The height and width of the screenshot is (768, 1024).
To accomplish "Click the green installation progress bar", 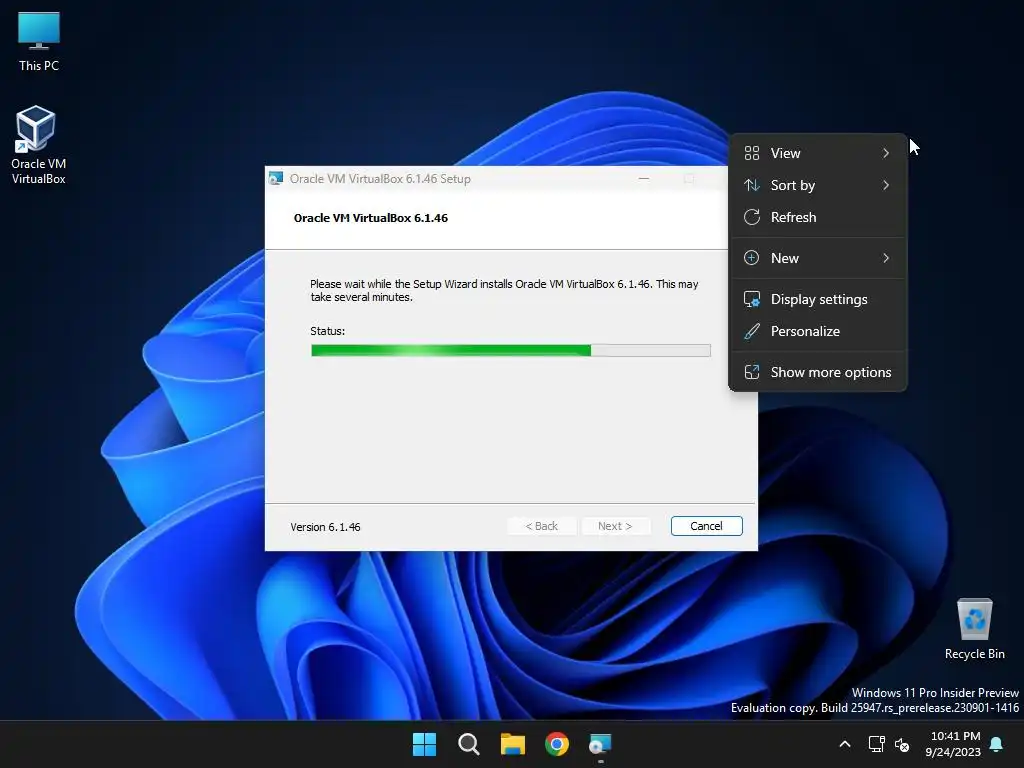I will [x=511, y=351].
